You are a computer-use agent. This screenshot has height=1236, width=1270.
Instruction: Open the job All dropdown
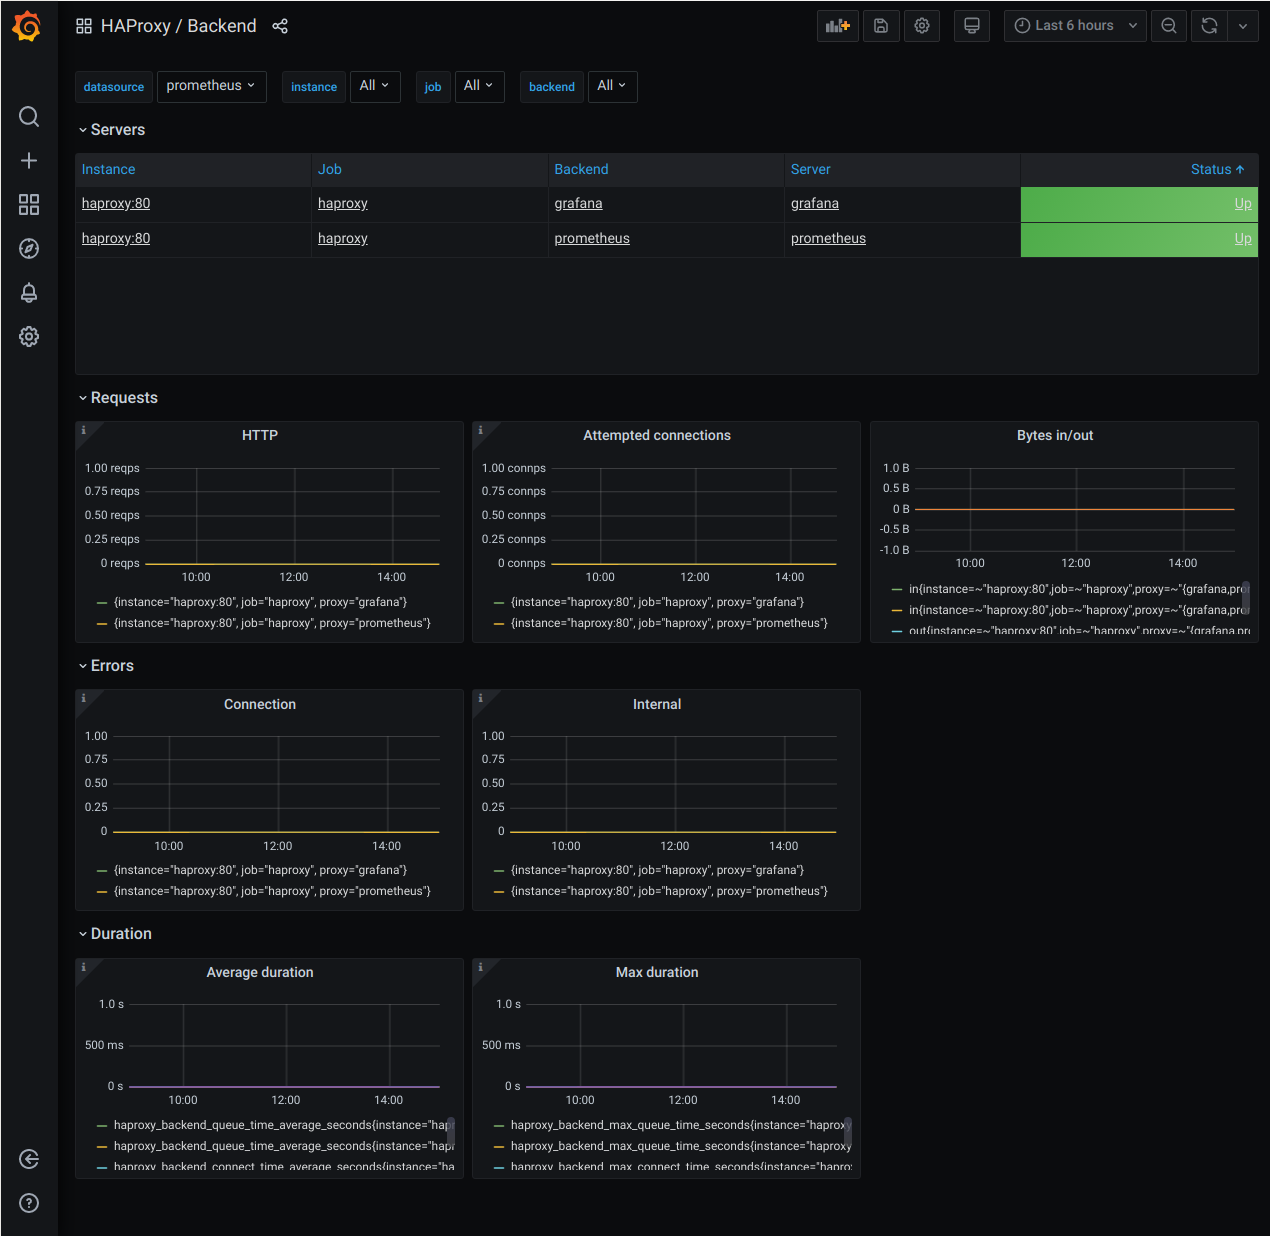(x=479, y=86)
